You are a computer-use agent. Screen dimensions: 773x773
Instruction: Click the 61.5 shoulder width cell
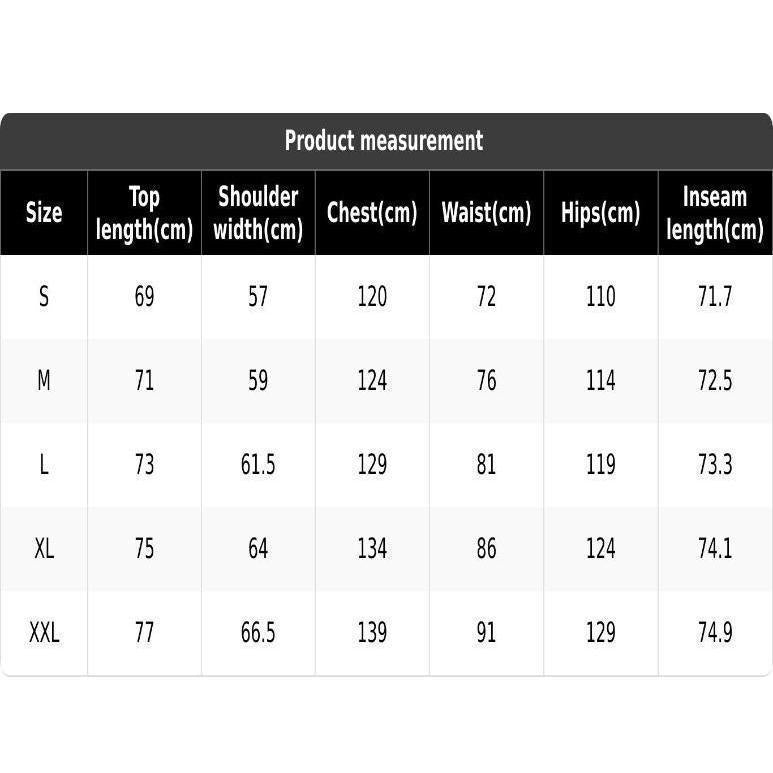coord(258,464)
